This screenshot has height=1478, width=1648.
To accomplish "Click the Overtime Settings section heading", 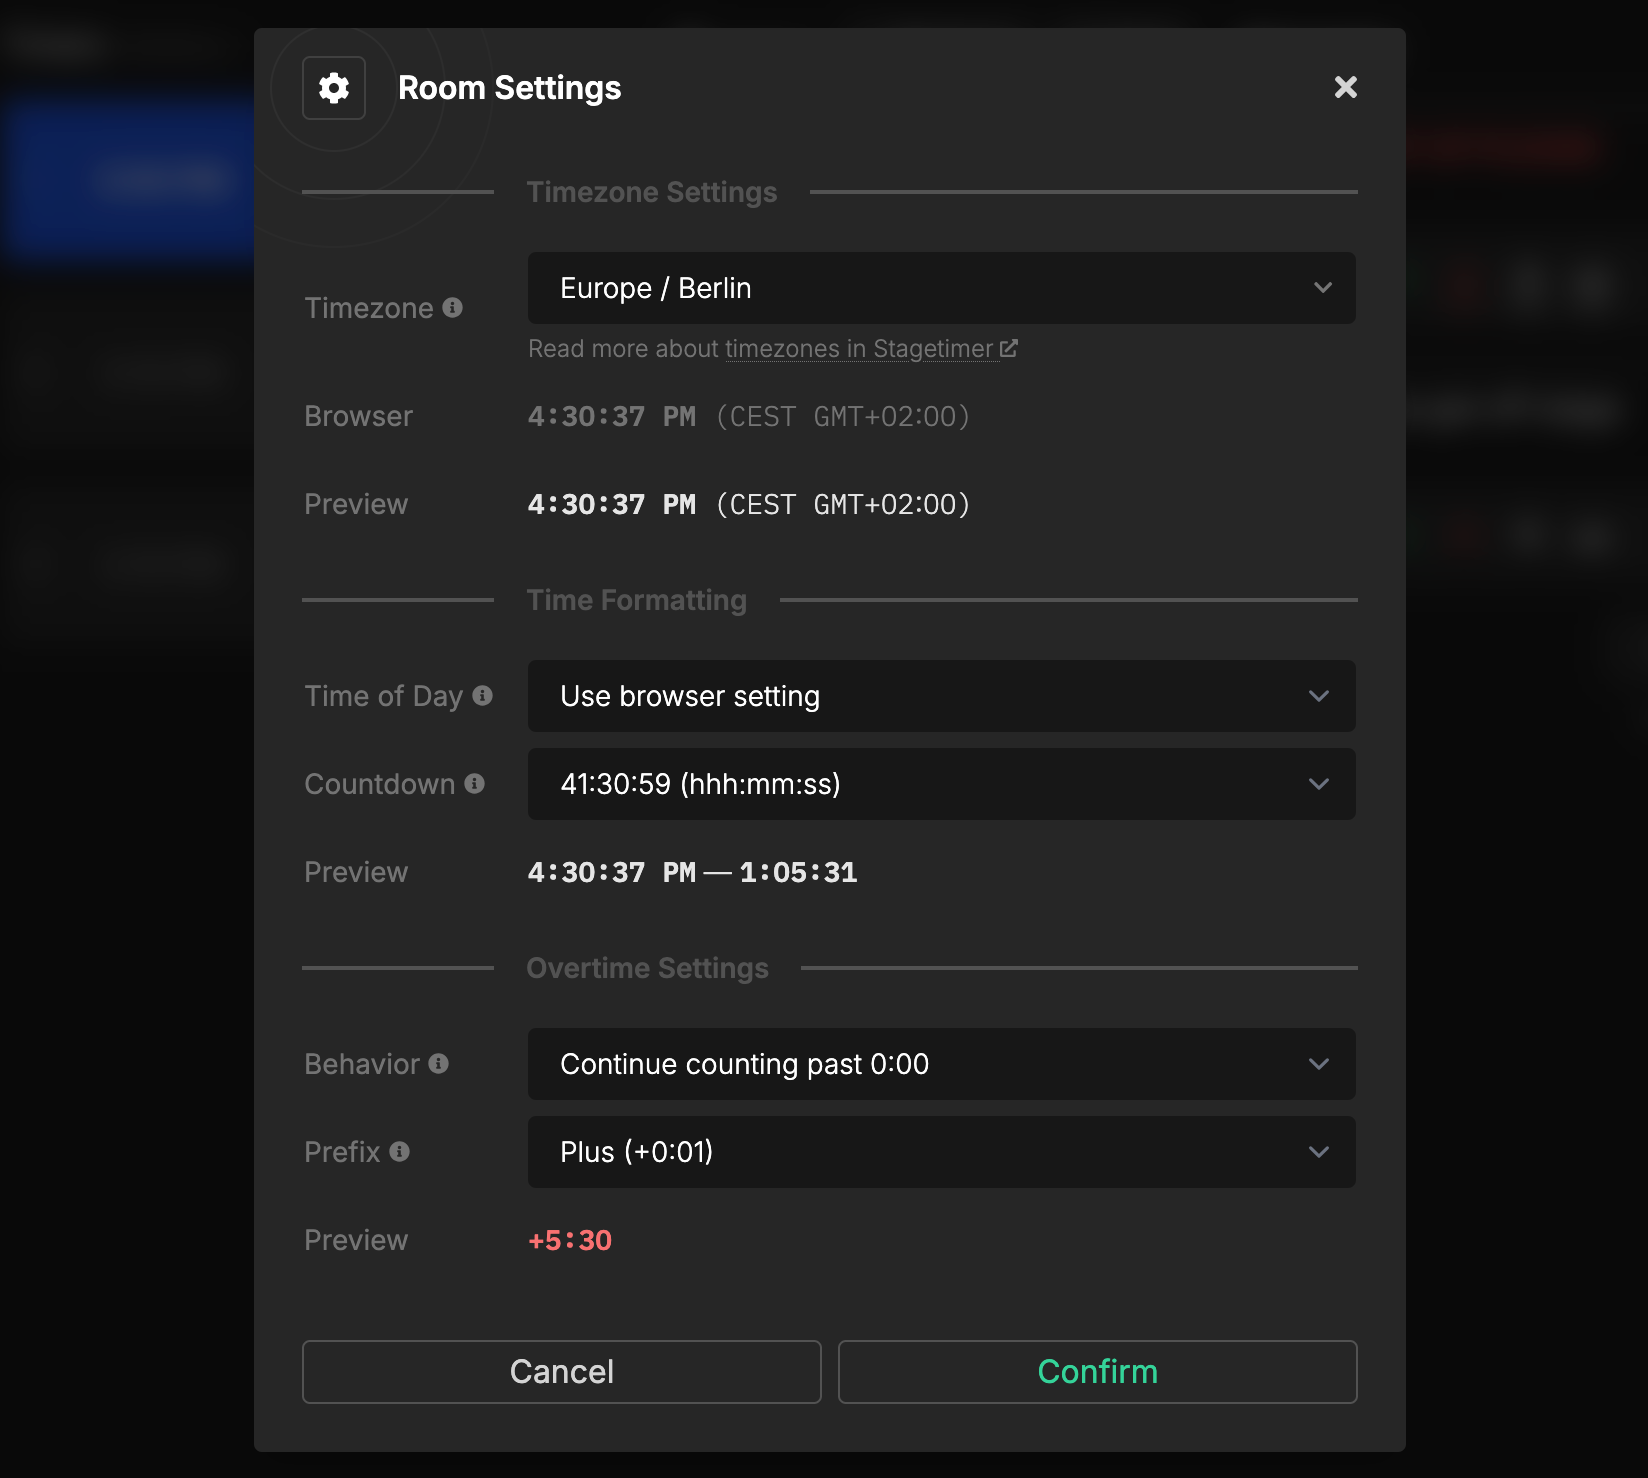I will coord(647,968).
